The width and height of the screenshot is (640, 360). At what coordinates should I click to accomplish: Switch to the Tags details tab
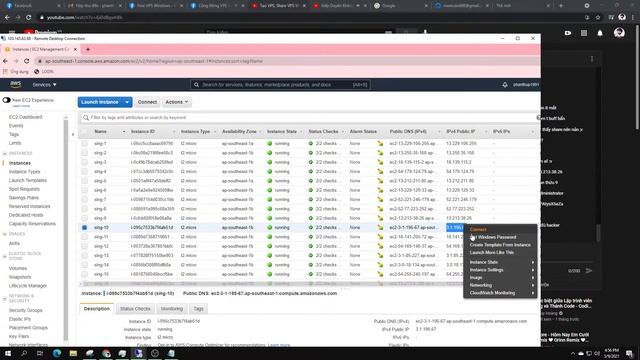click(198, 309)
